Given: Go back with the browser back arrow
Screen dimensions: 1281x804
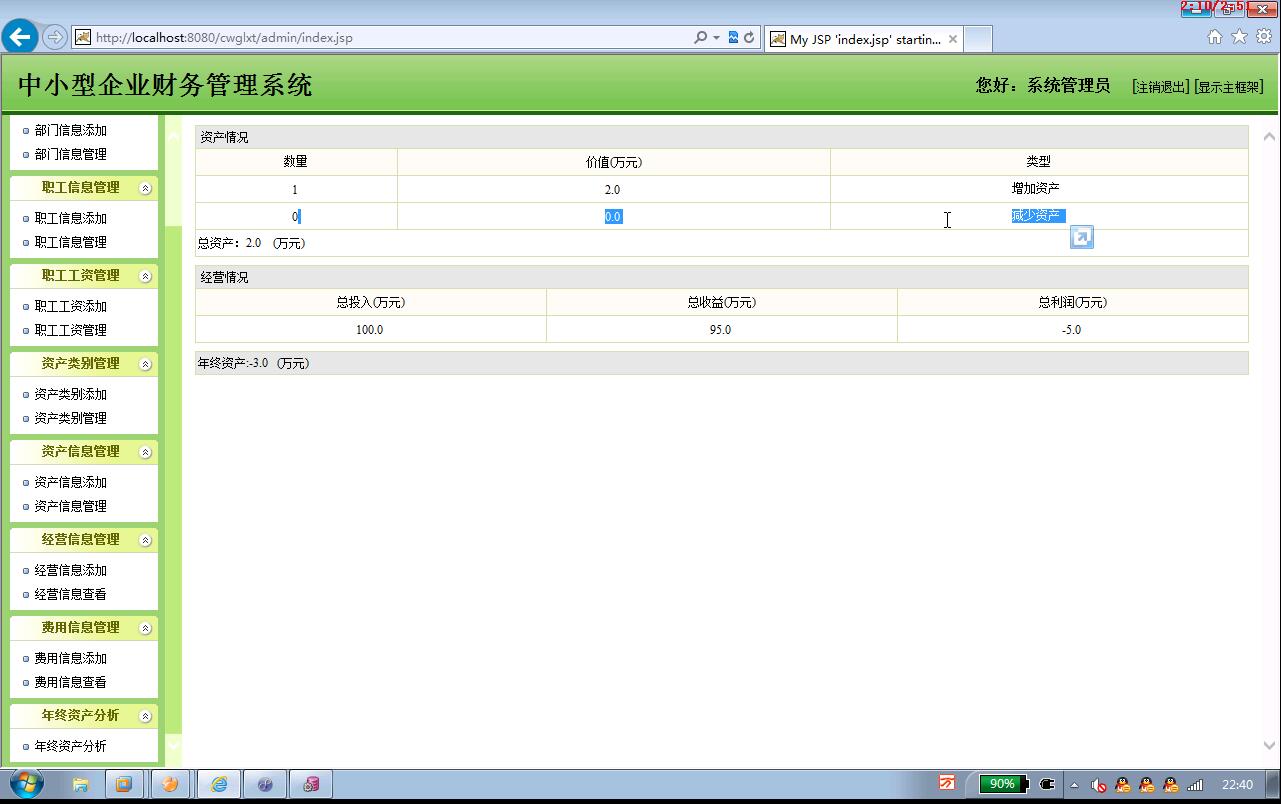Looking at the screenshot, I should pyautogui.click(x=20, y=37).
